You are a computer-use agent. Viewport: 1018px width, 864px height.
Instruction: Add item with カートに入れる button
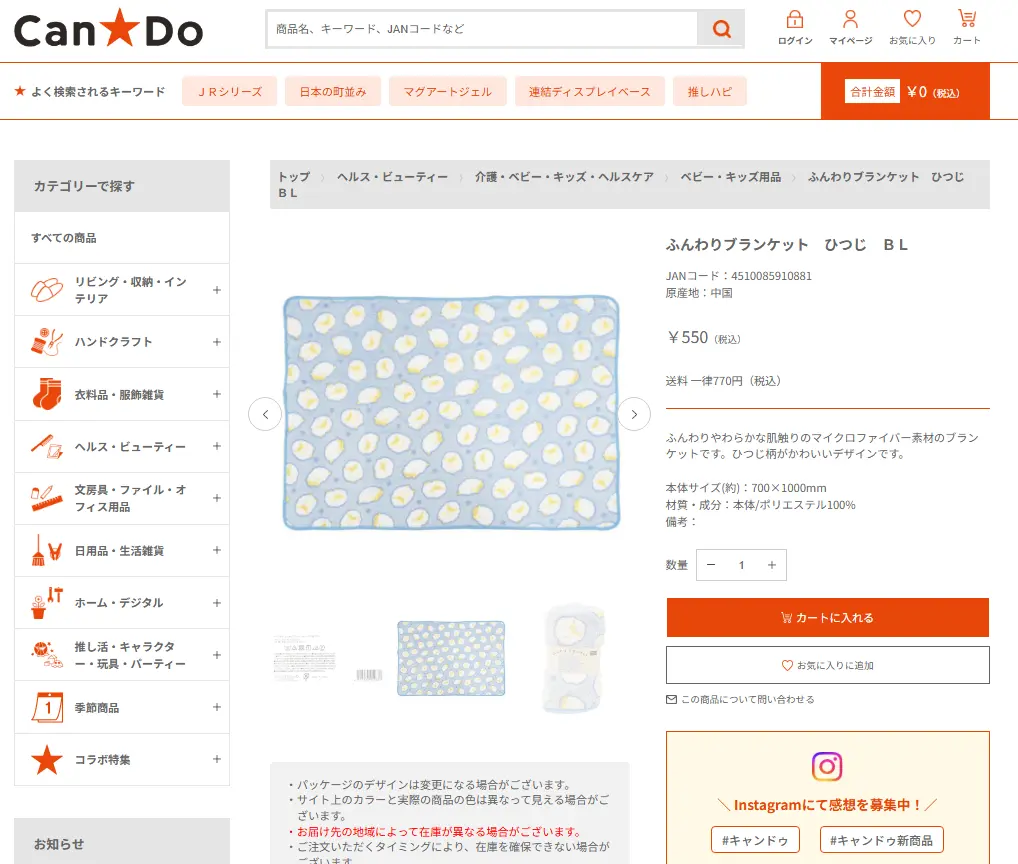827,618
